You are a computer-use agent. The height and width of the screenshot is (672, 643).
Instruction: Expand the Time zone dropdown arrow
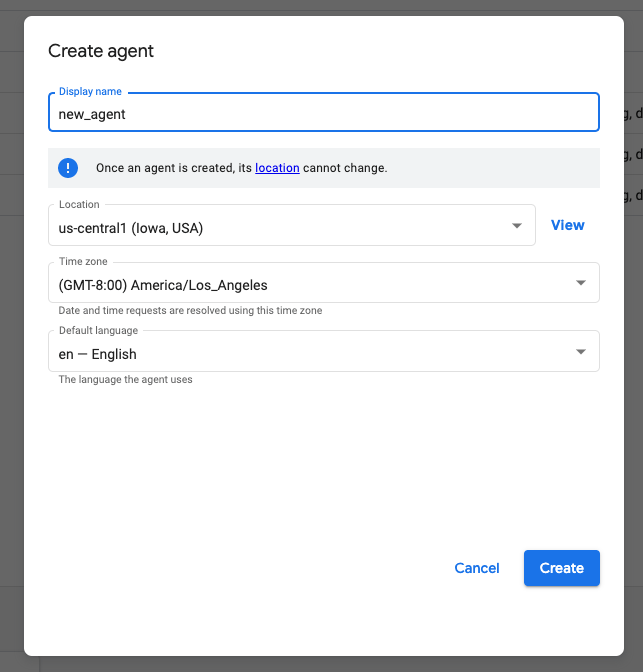tap(581, 282)
